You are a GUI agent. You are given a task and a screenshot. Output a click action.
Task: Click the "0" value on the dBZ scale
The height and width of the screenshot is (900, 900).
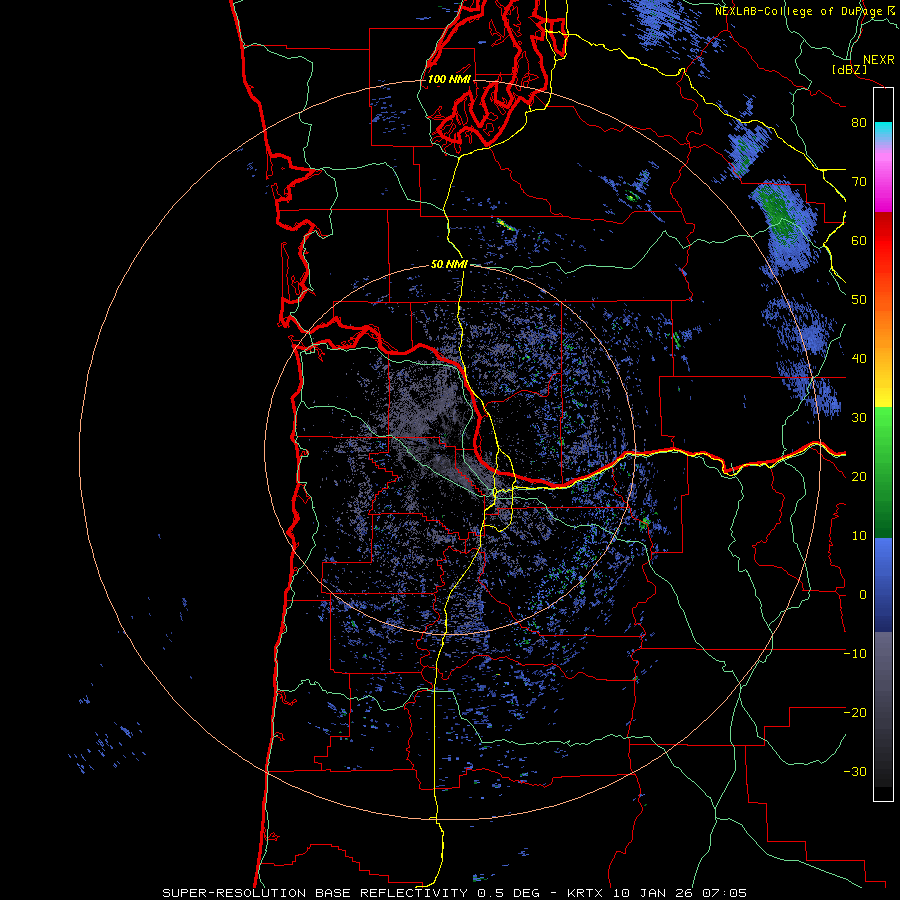pos(863,595)
